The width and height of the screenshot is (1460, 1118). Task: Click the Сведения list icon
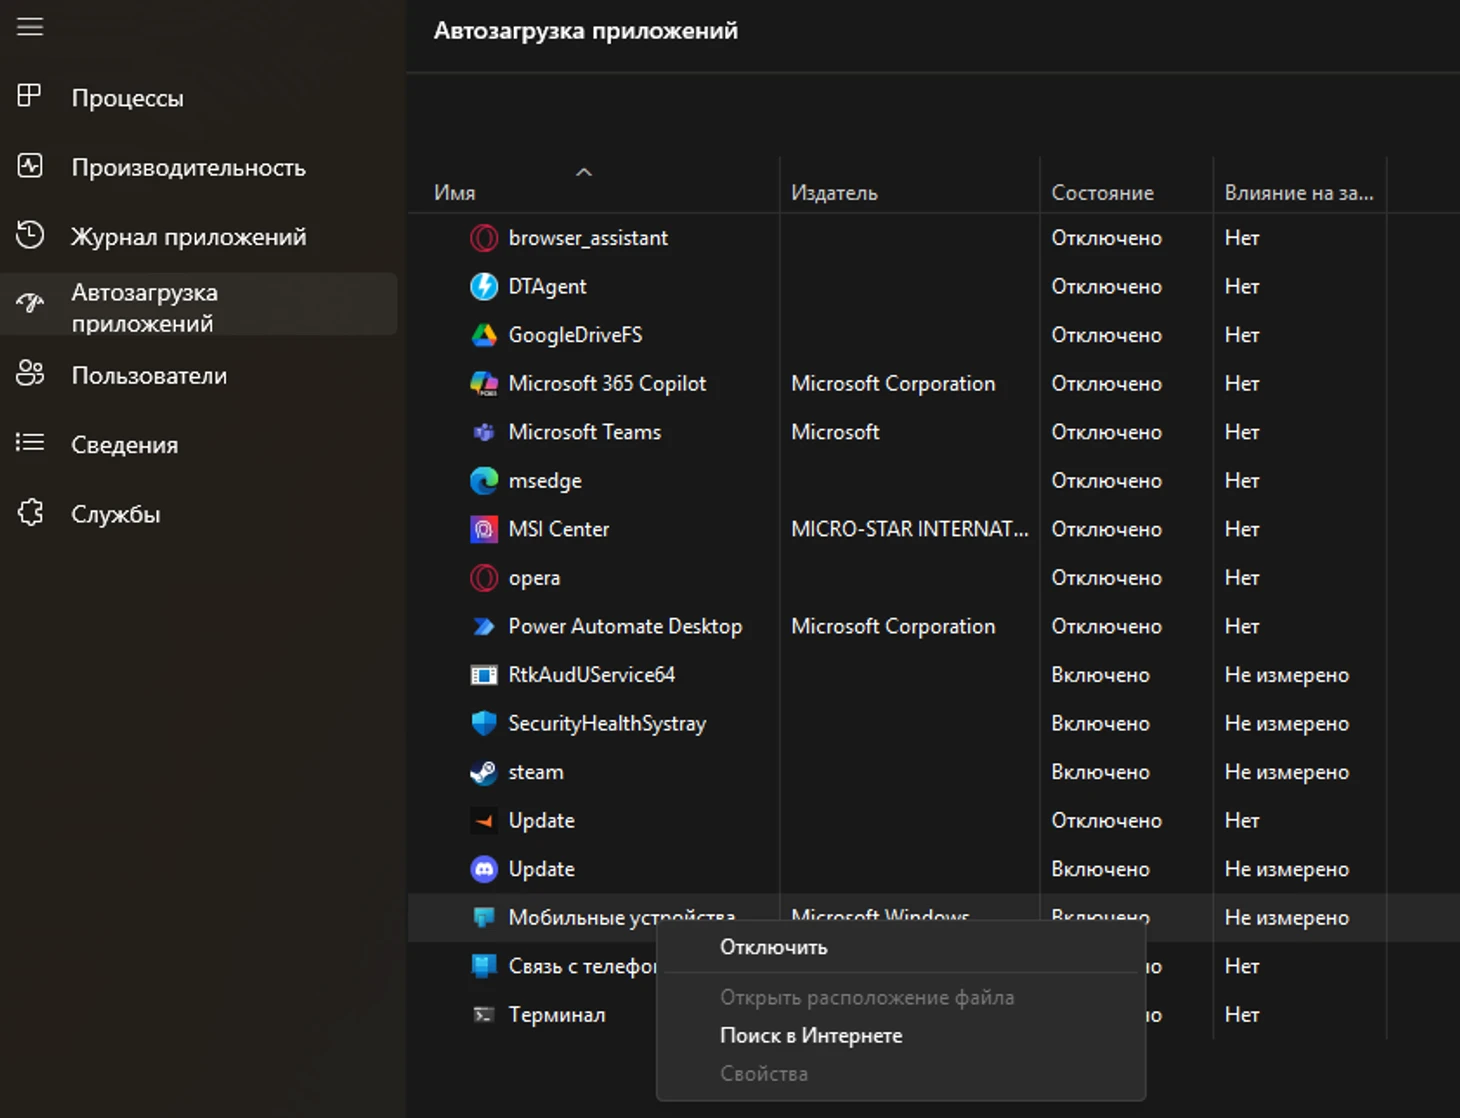click(x=30, y=442)
